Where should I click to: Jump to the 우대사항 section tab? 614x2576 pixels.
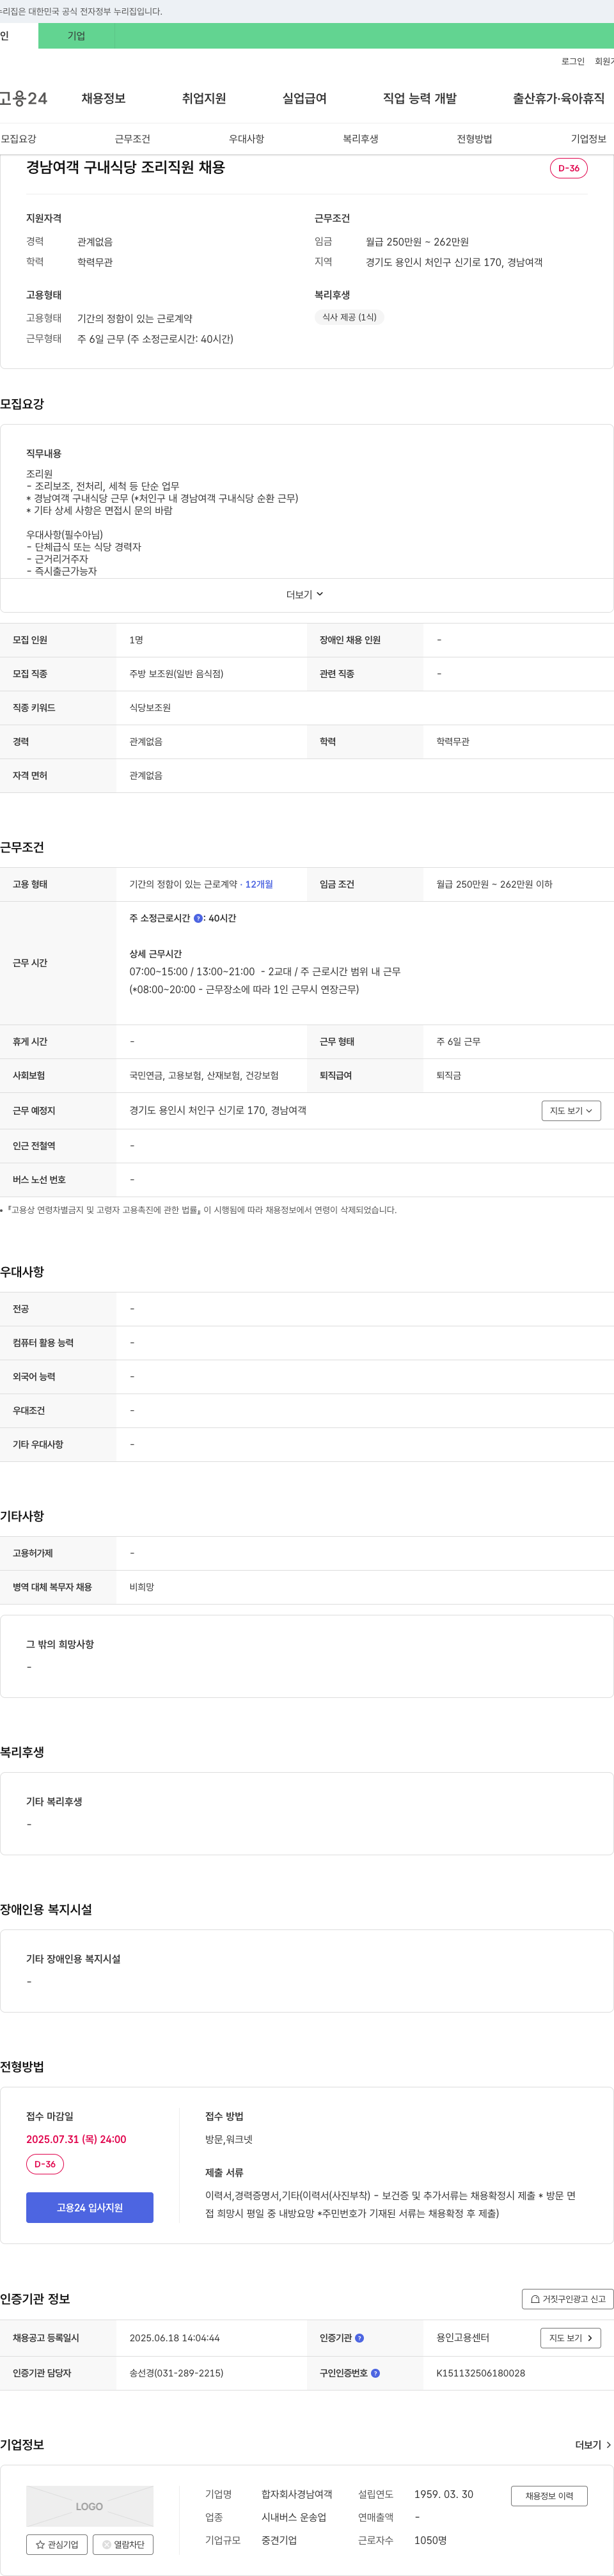(x=246, y=139)
